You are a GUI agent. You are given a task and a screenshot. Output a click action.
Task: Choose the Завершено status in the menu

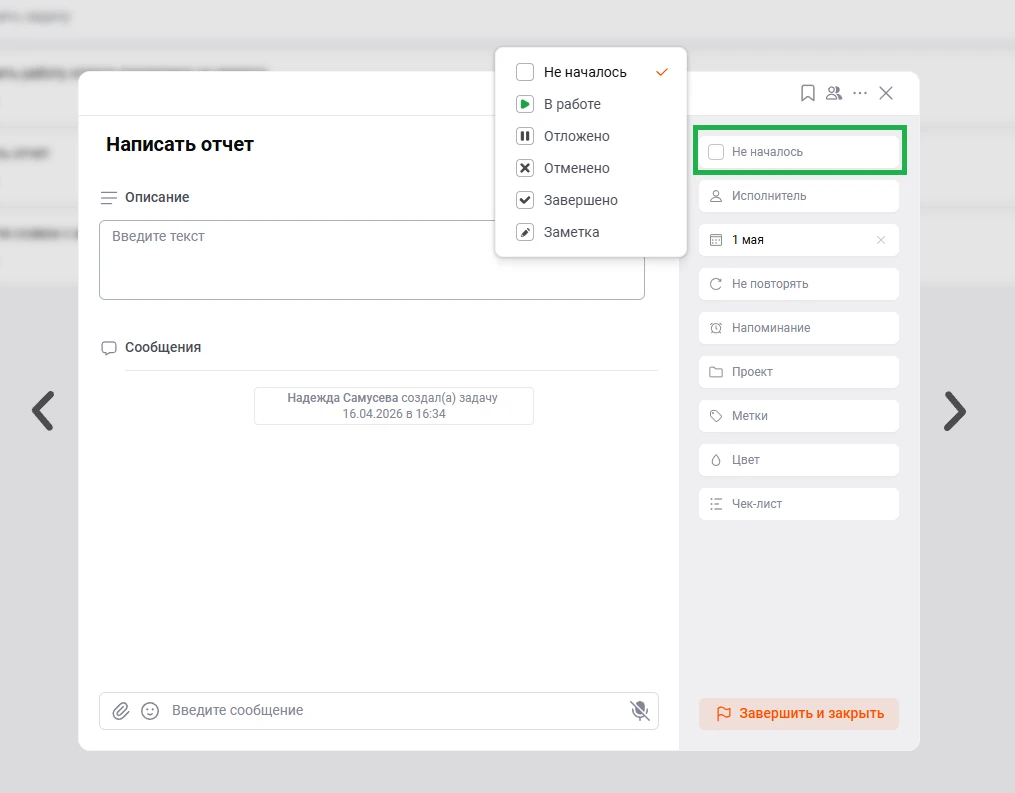pyautogui.click(x=580, y=200)
